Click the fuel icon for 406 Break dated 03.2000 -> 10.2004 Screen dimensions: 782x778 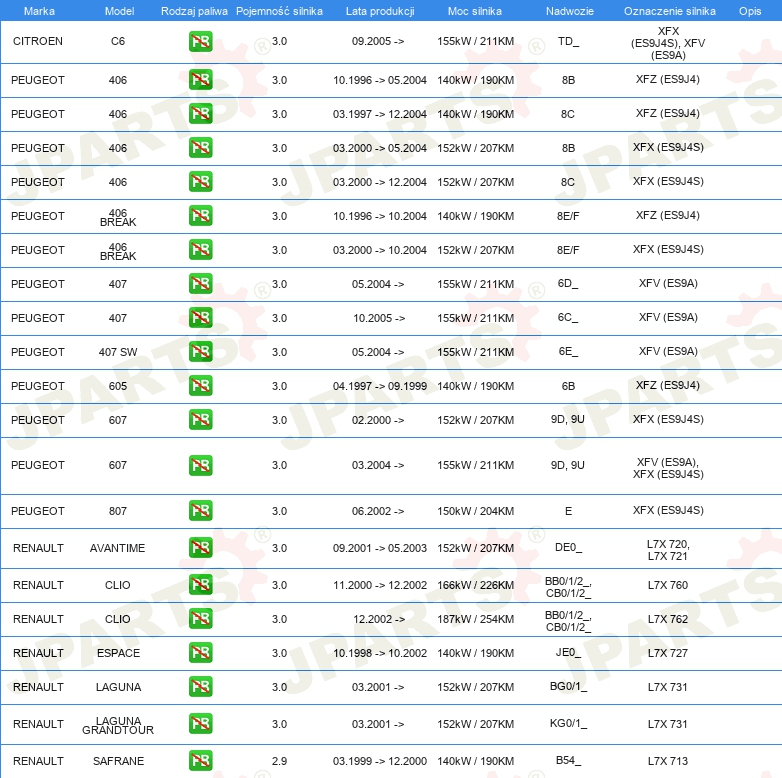[x=200, y=250]
